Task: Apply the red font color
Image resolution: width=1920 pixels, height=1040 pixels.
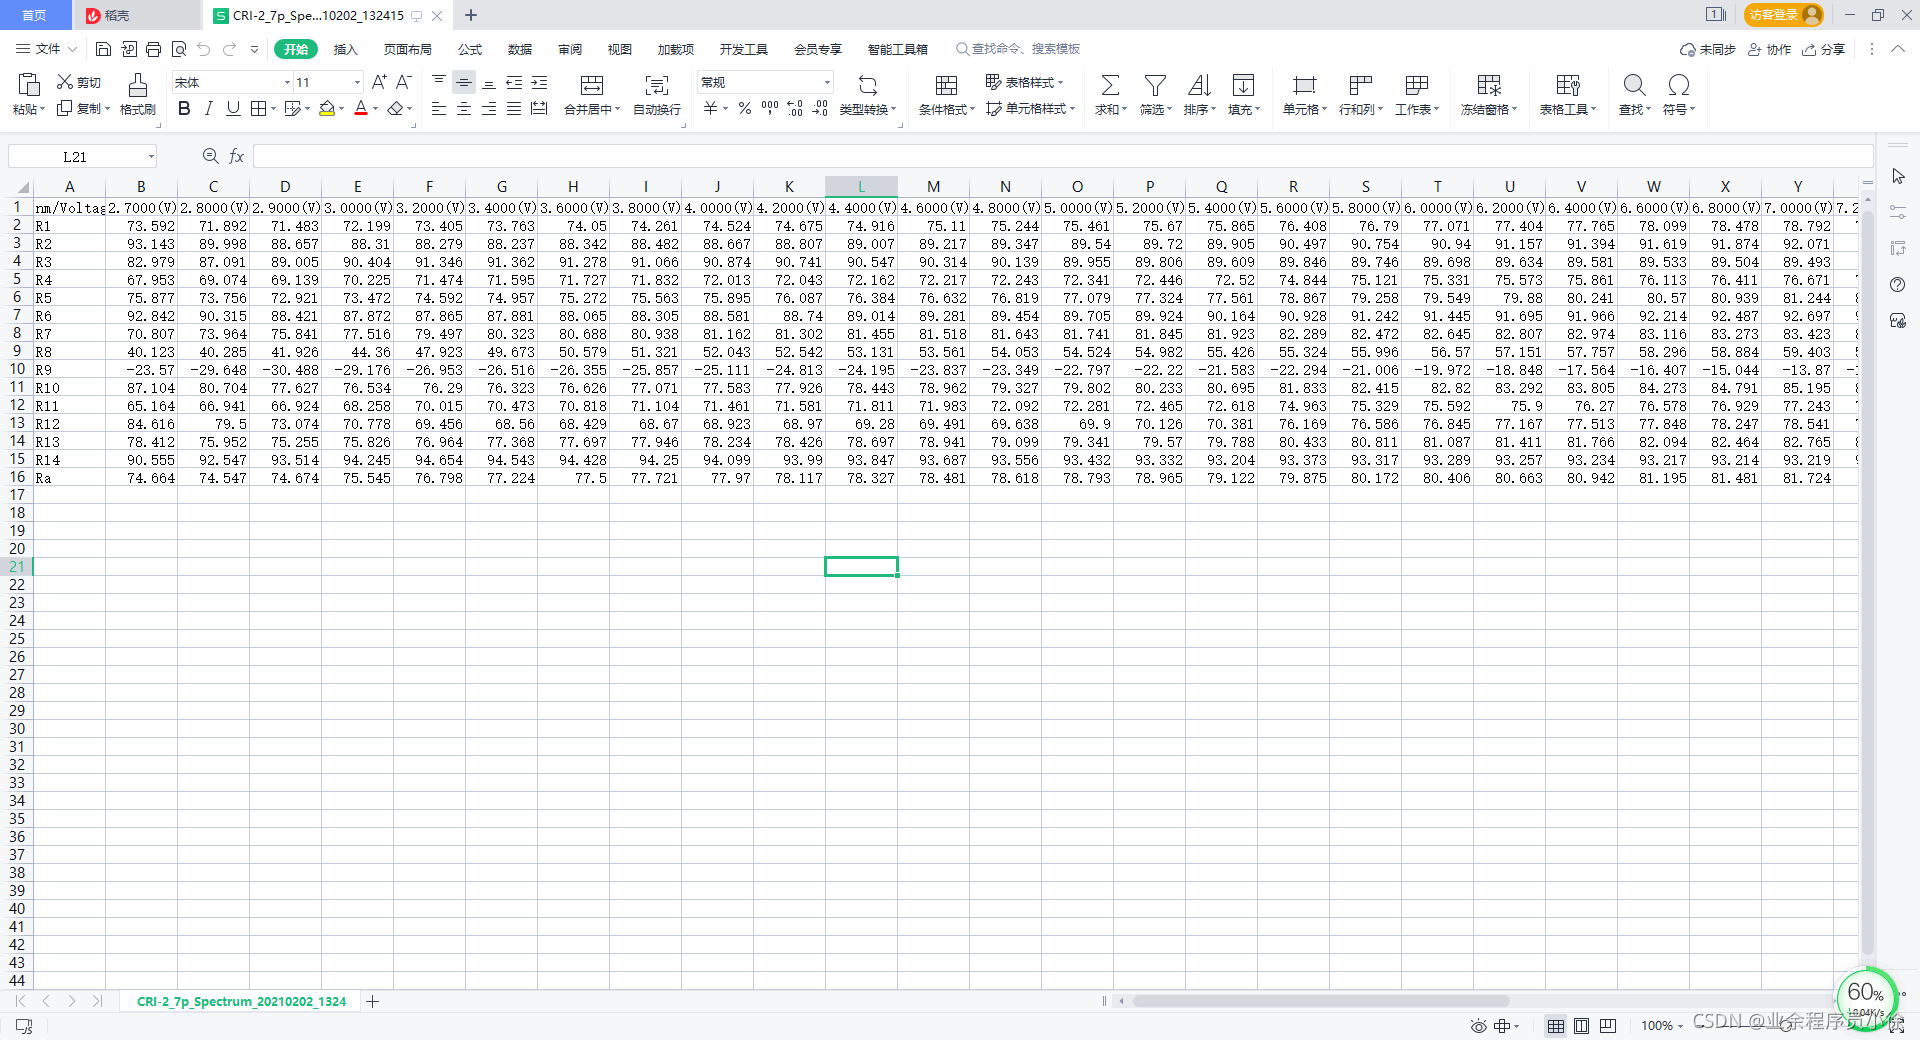Action: point(361,108)
